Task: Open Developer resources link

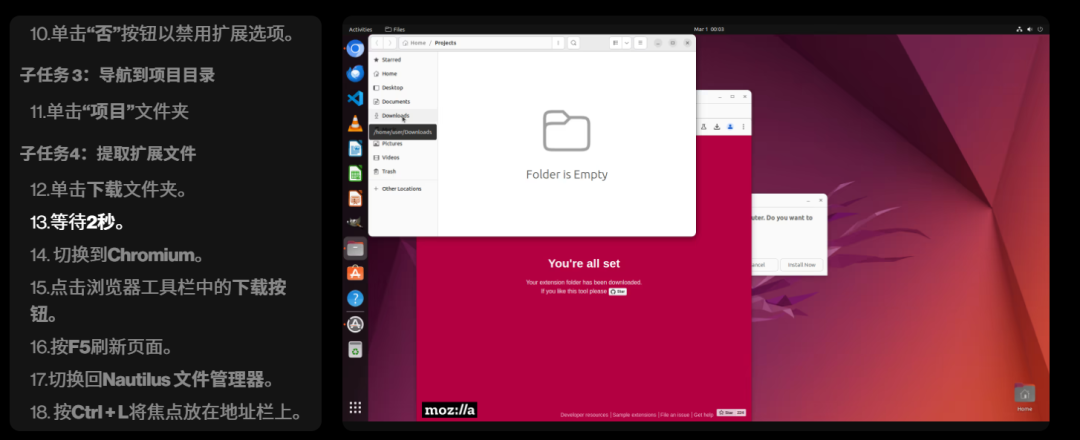Action: coord(584,415)
